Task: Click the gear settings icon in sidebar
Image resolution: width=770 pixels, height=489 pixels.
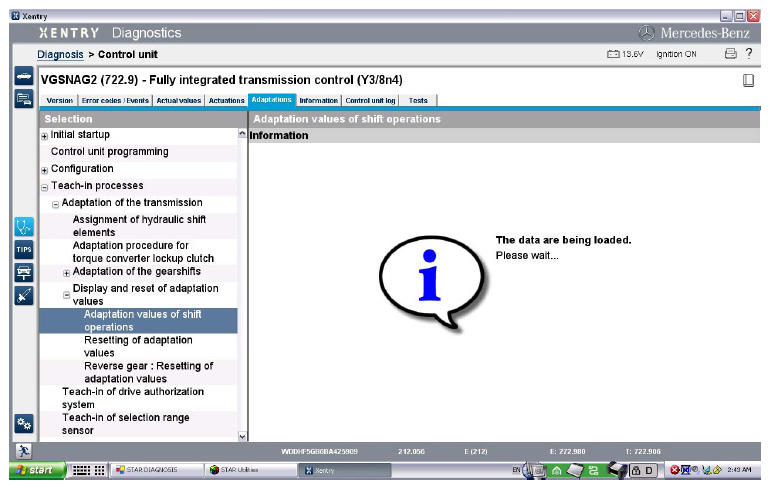Action: [23, 424]
